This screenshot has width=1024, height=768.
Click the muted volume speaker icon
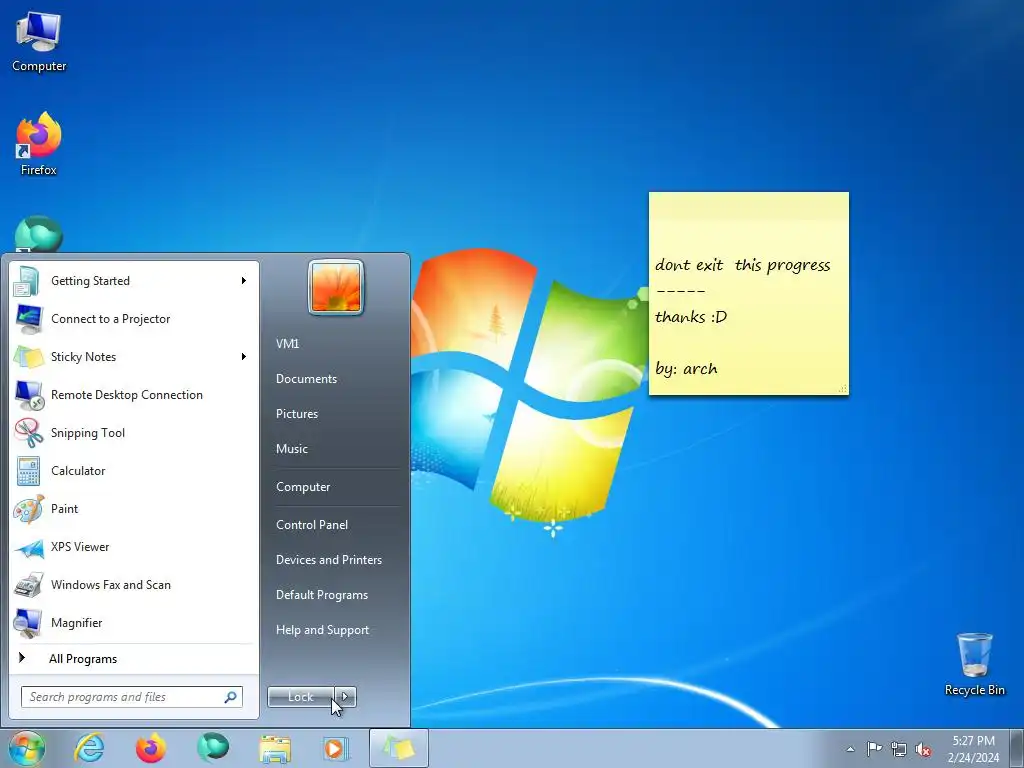(x=923, y=749)
